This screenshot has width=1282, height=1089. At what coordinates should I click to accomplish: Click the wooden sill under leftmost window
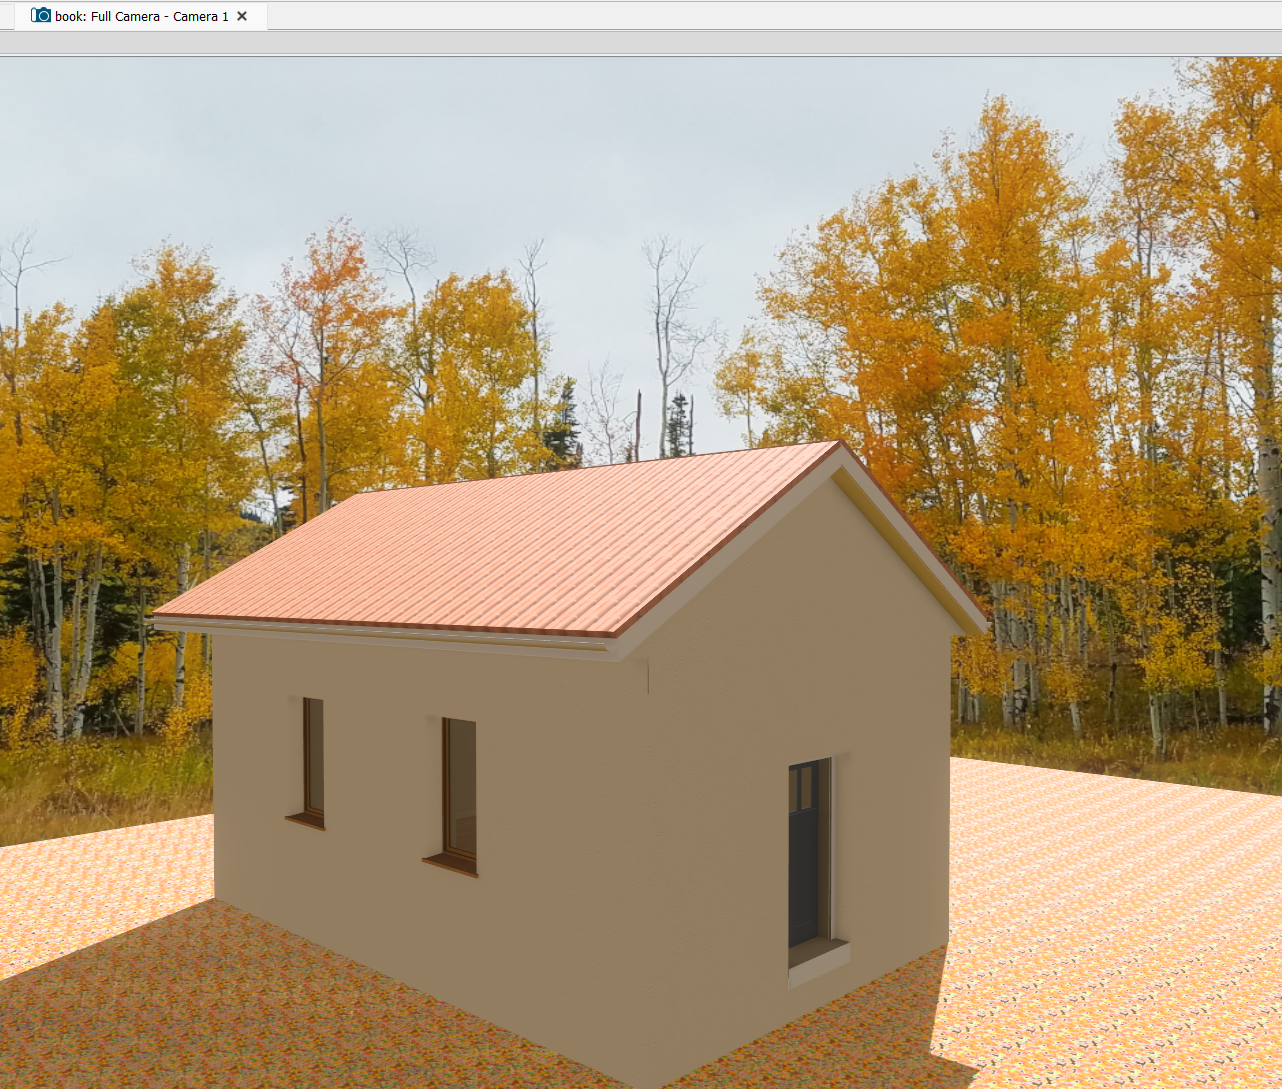(305, 822)
